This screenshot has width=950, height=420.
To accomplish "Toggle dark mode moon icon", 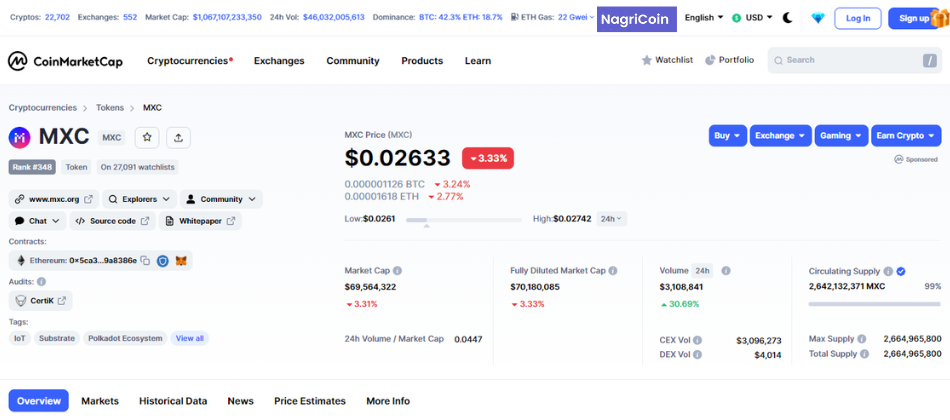I will pos(788,18).
